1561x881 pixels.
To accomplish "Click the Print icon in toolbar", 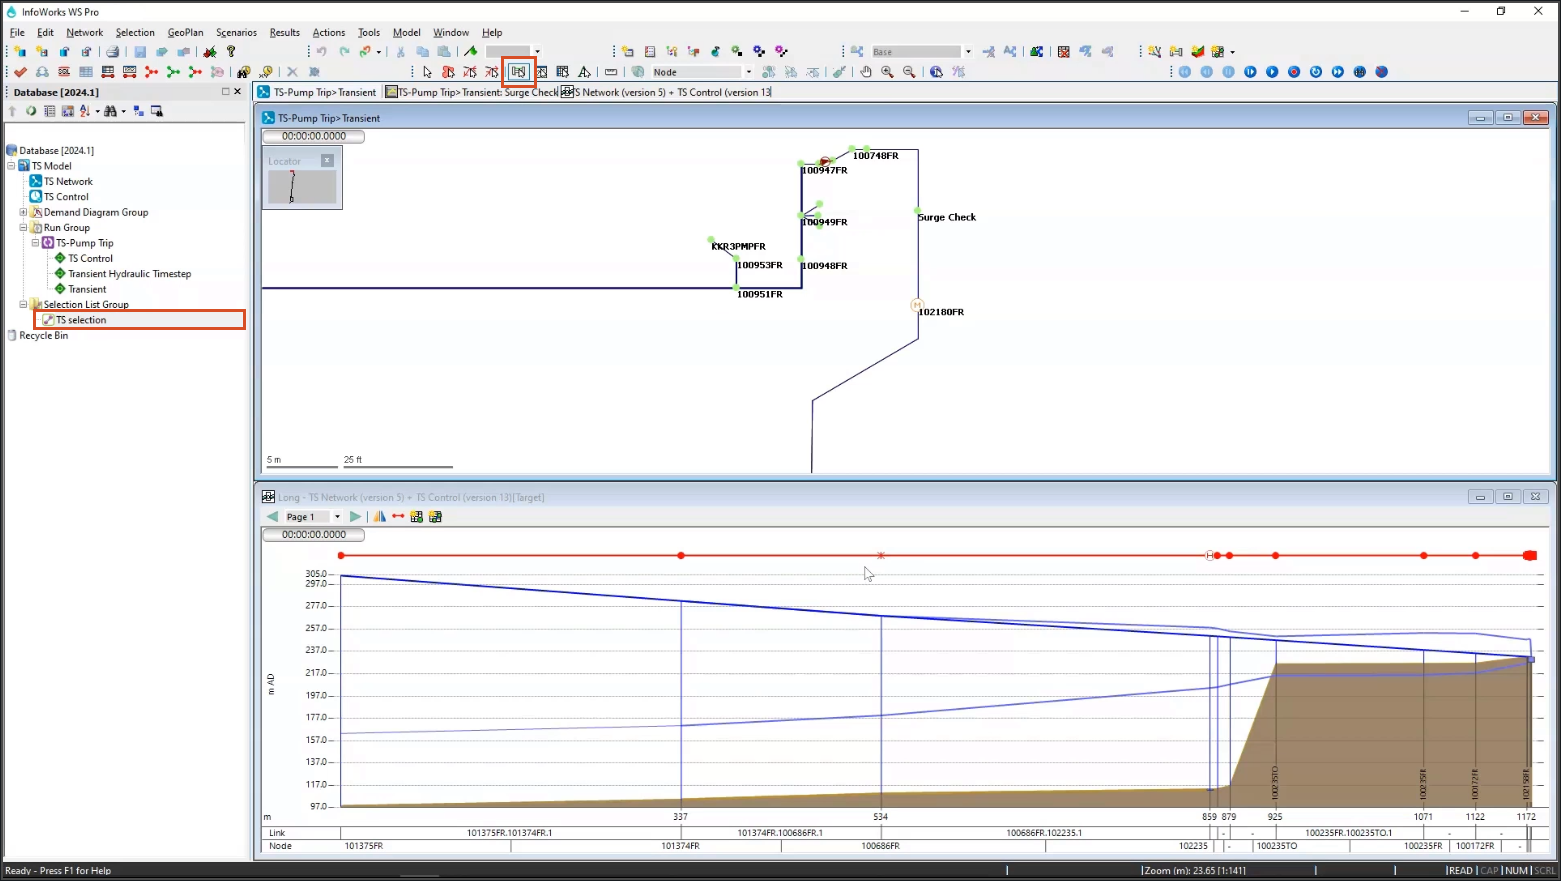I will tap(112, 52).
